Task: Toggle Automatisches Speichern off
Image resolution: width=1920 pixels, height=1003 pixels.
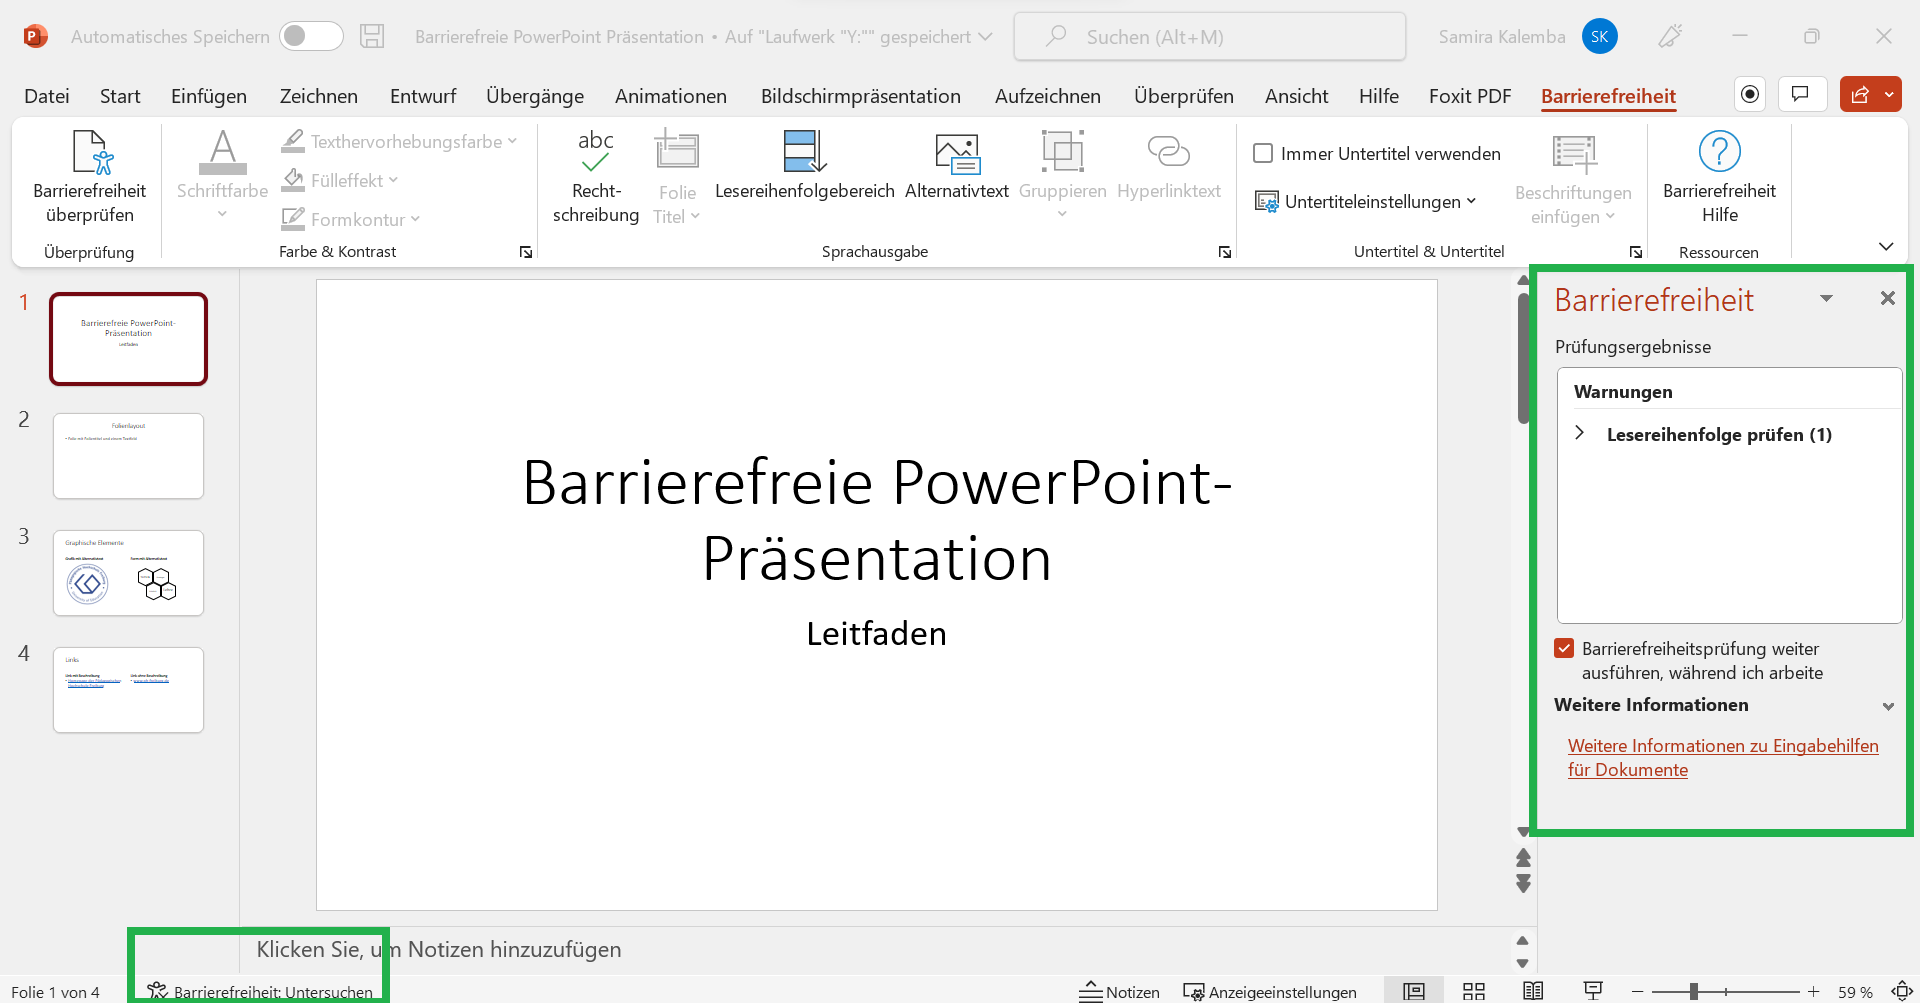Action: click(310, 35)
